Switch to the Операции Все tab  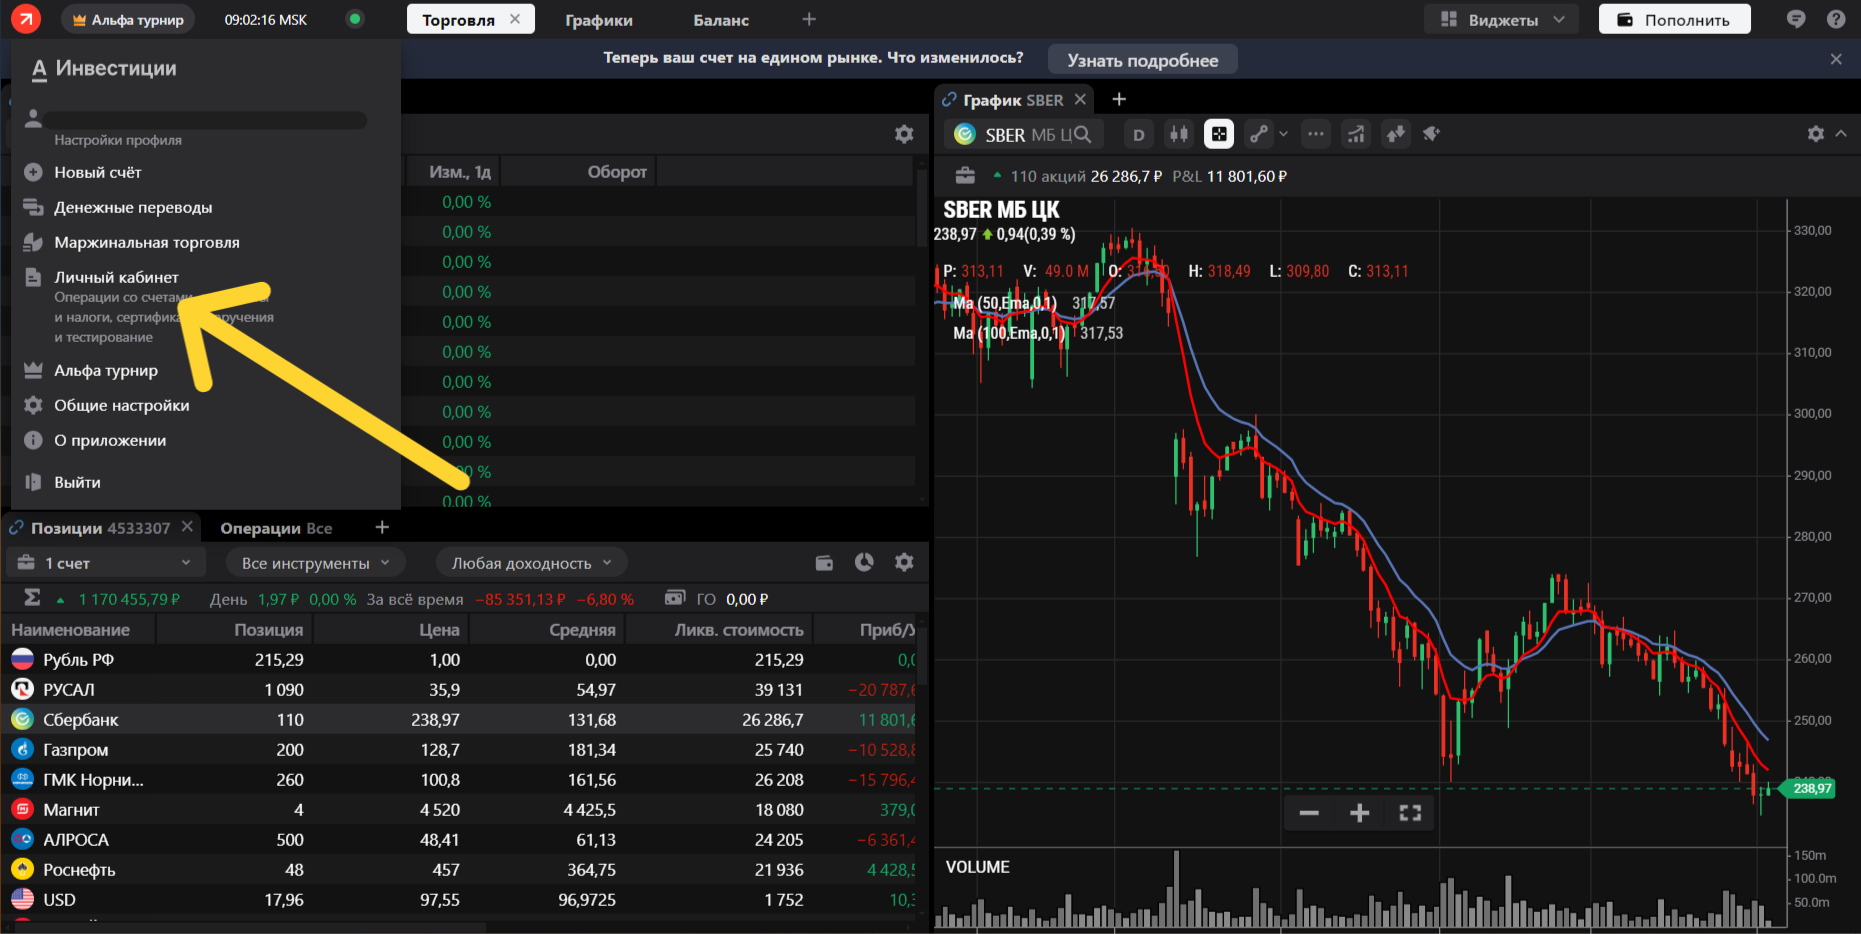(276, 528)
